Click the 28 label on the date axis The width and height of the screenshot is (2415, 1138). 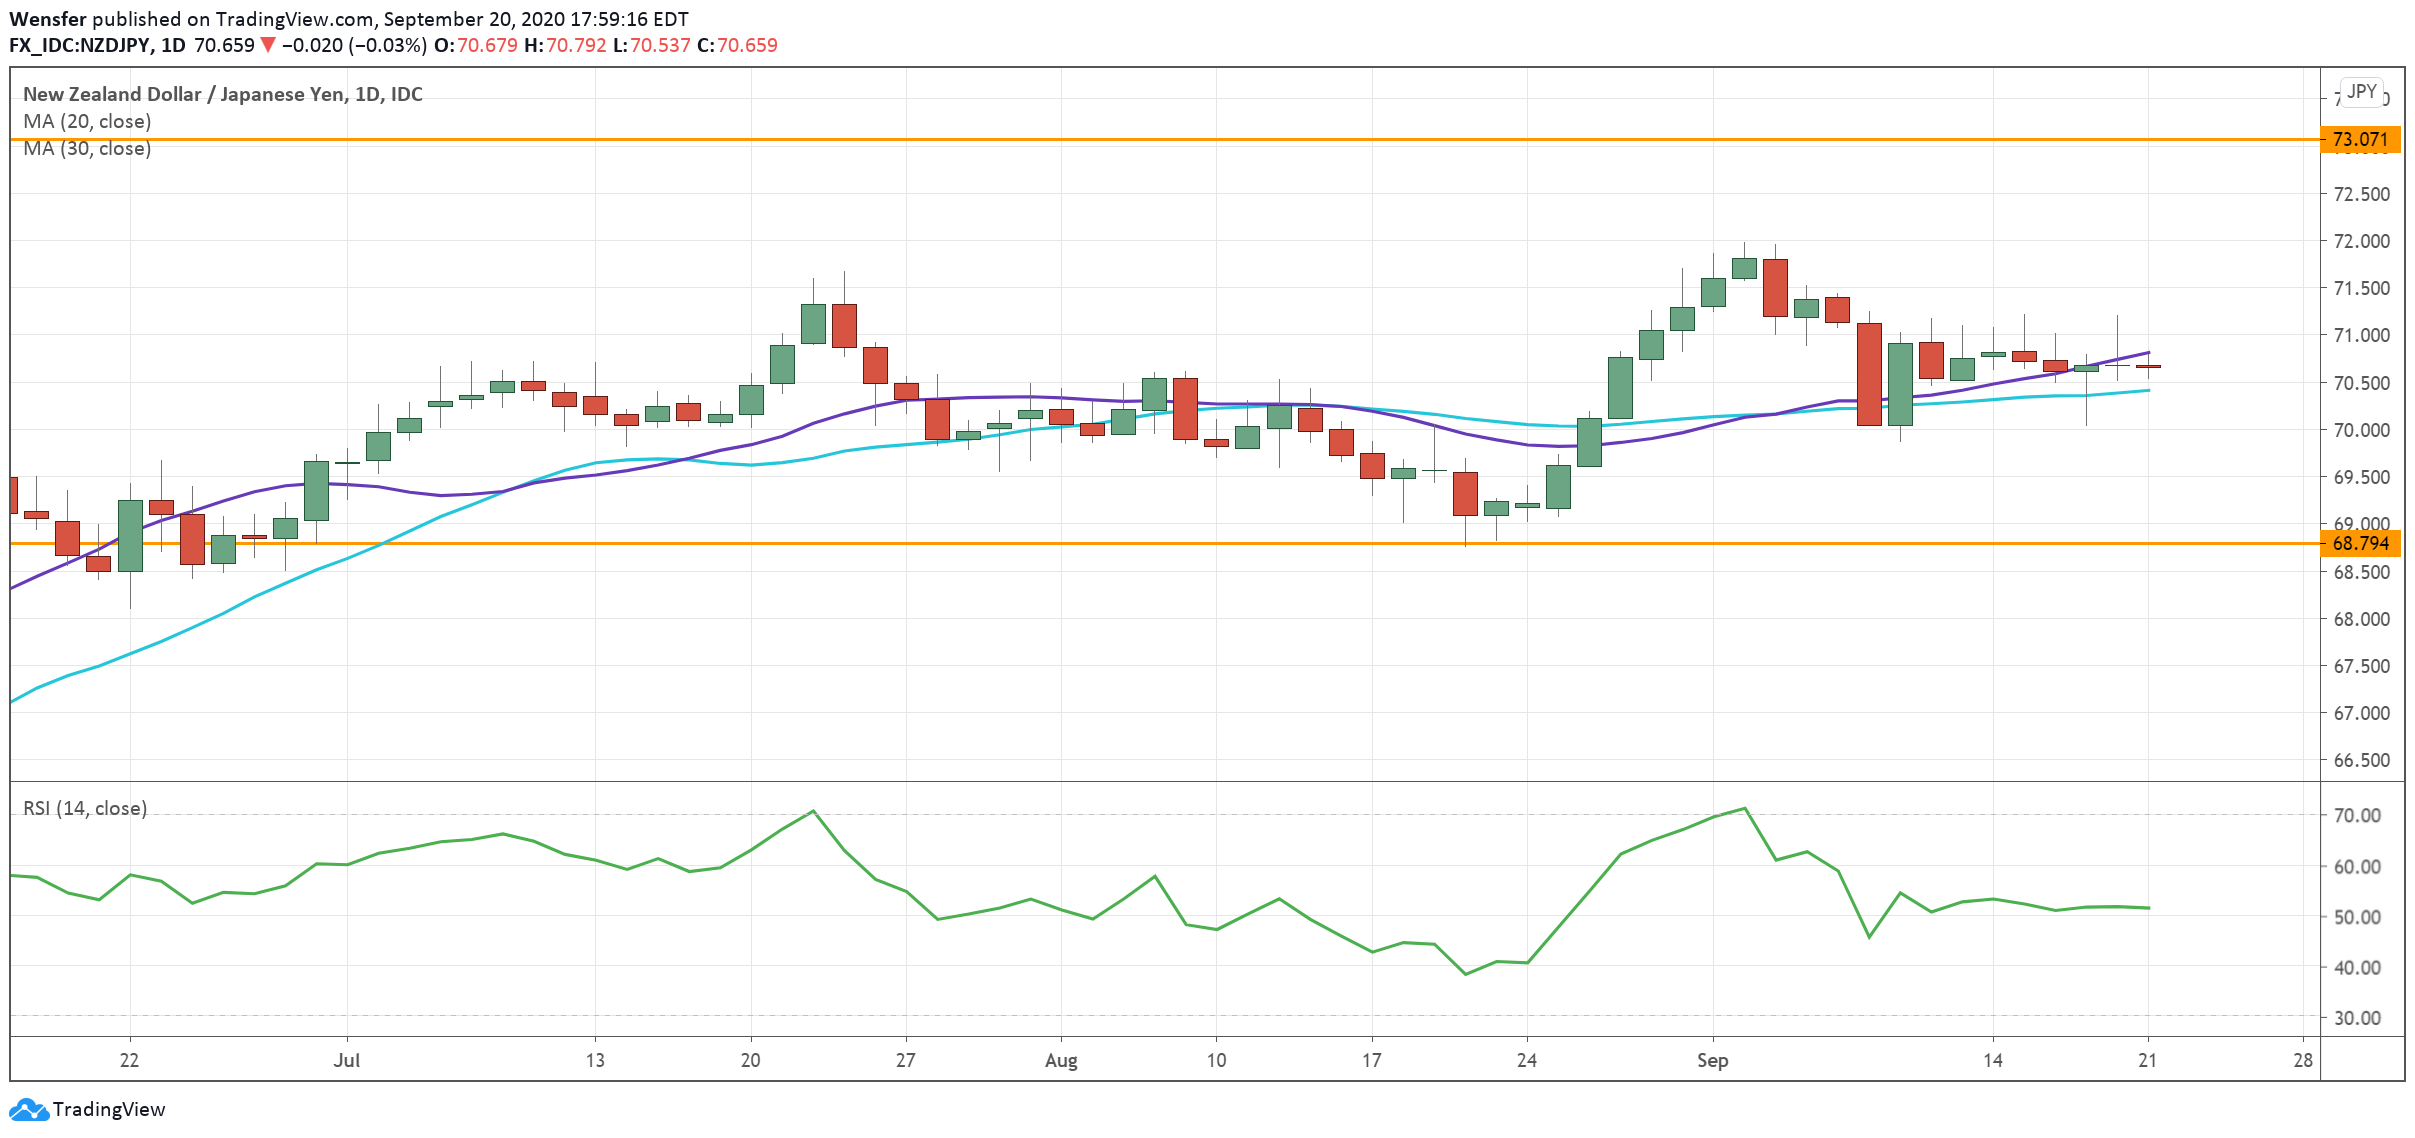[2302, 1060]
